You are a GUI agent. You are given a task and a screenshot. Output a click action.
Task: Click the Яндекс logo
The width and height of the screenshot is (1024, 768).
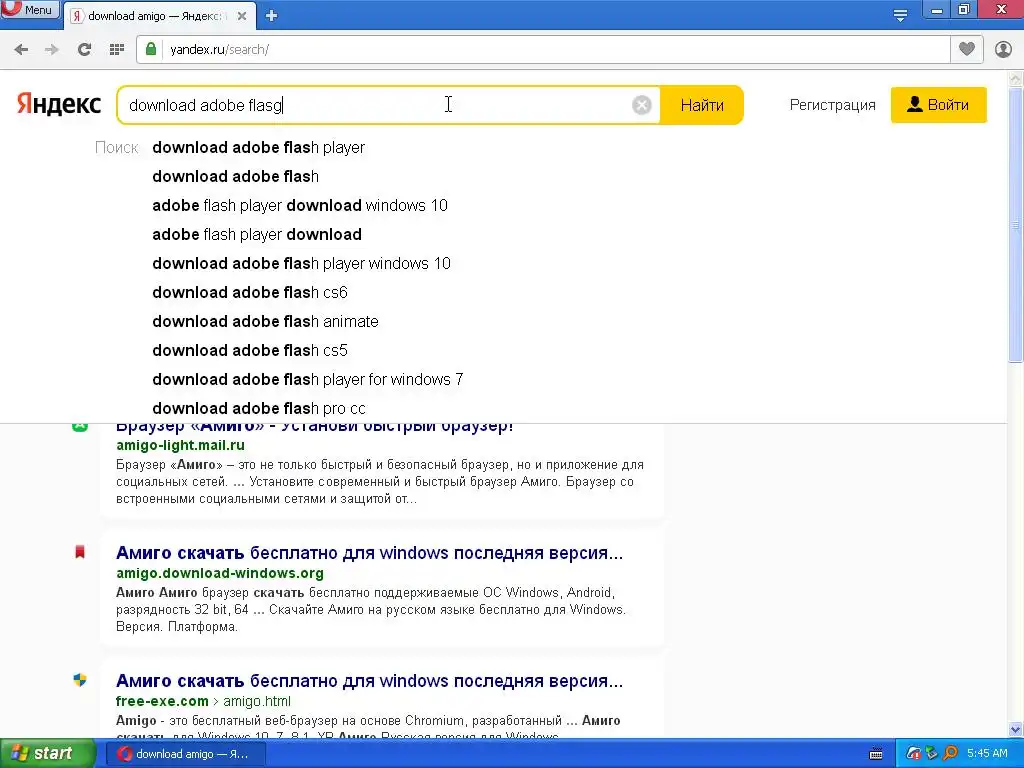[x=59, y=104]
